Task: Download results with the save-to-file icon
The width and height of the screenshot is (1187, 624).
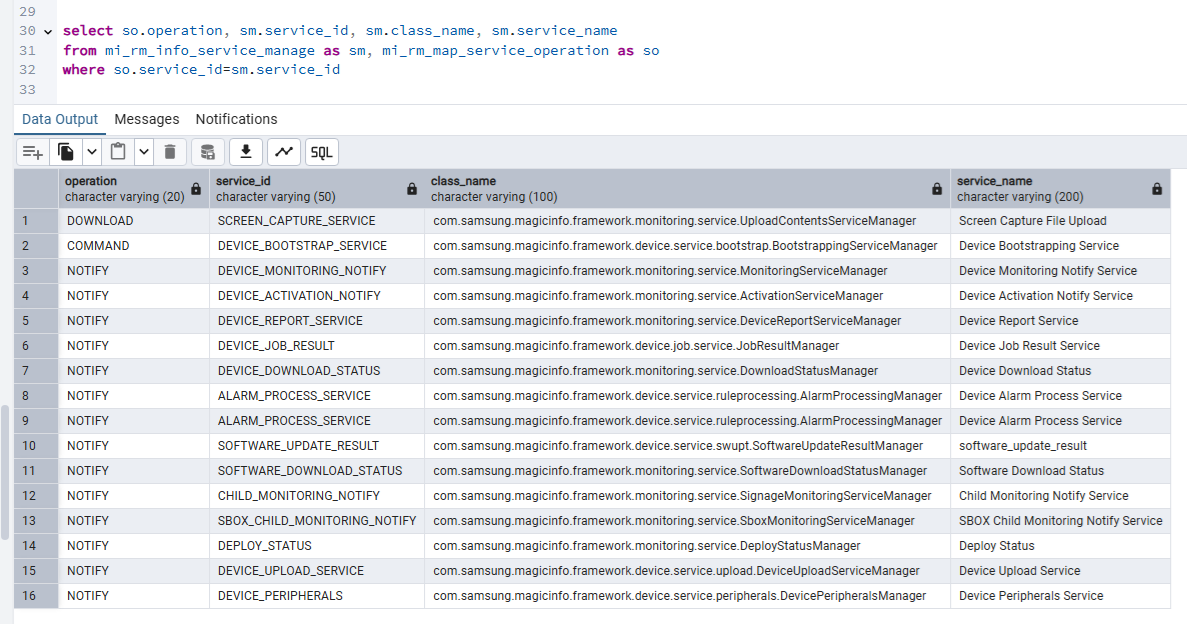Action: tap(246, 152)
